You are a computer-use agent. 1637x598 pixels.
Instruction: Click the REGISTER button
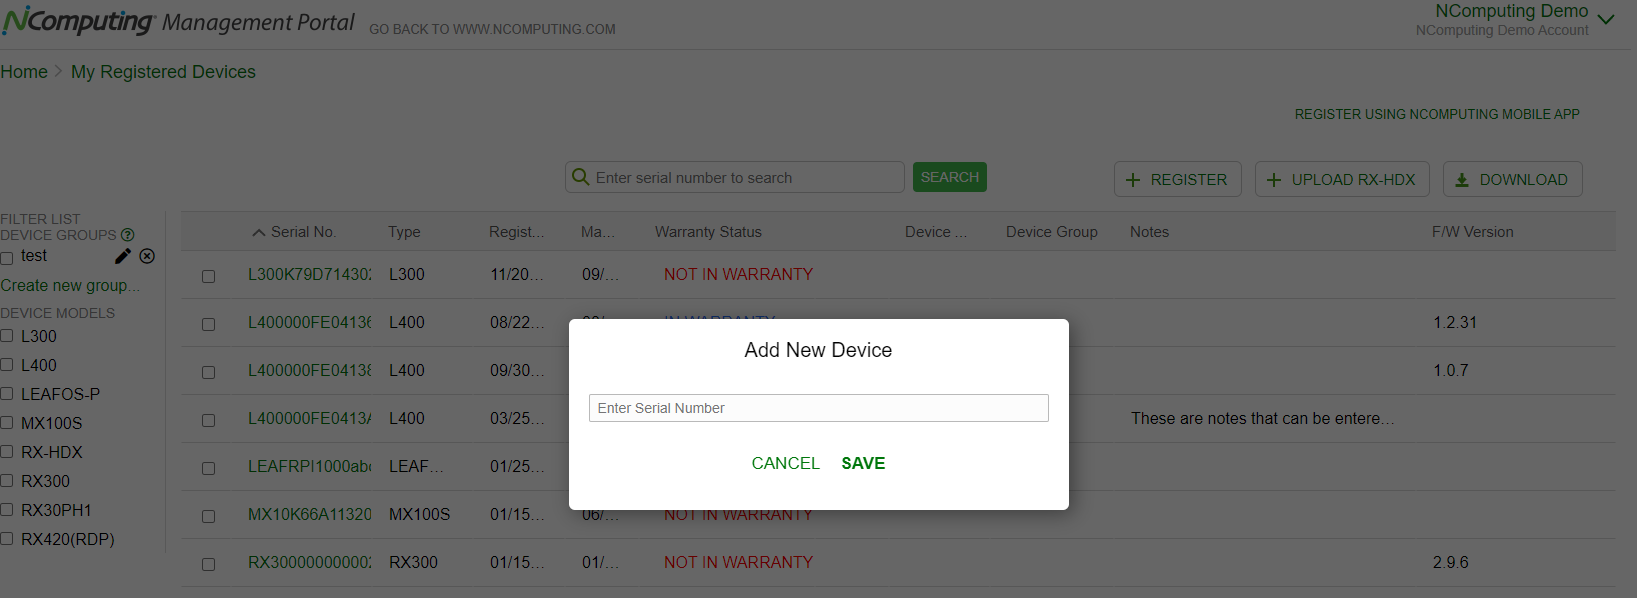pos(1178,179)
